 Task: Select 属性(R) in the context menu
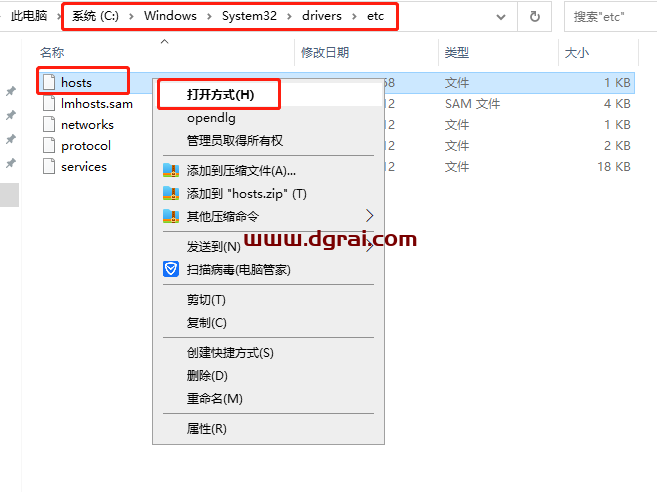coord(207,428)
